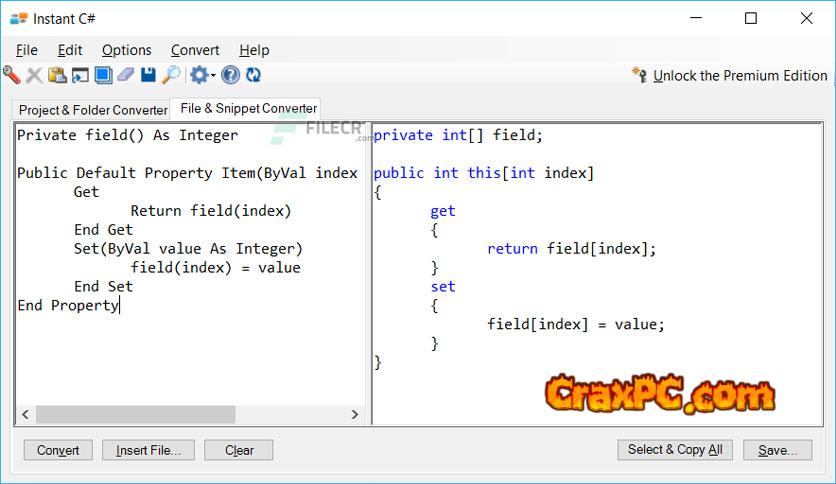Click the blue question mark help icon
The image size is (836, 484).
click(230, 75)
